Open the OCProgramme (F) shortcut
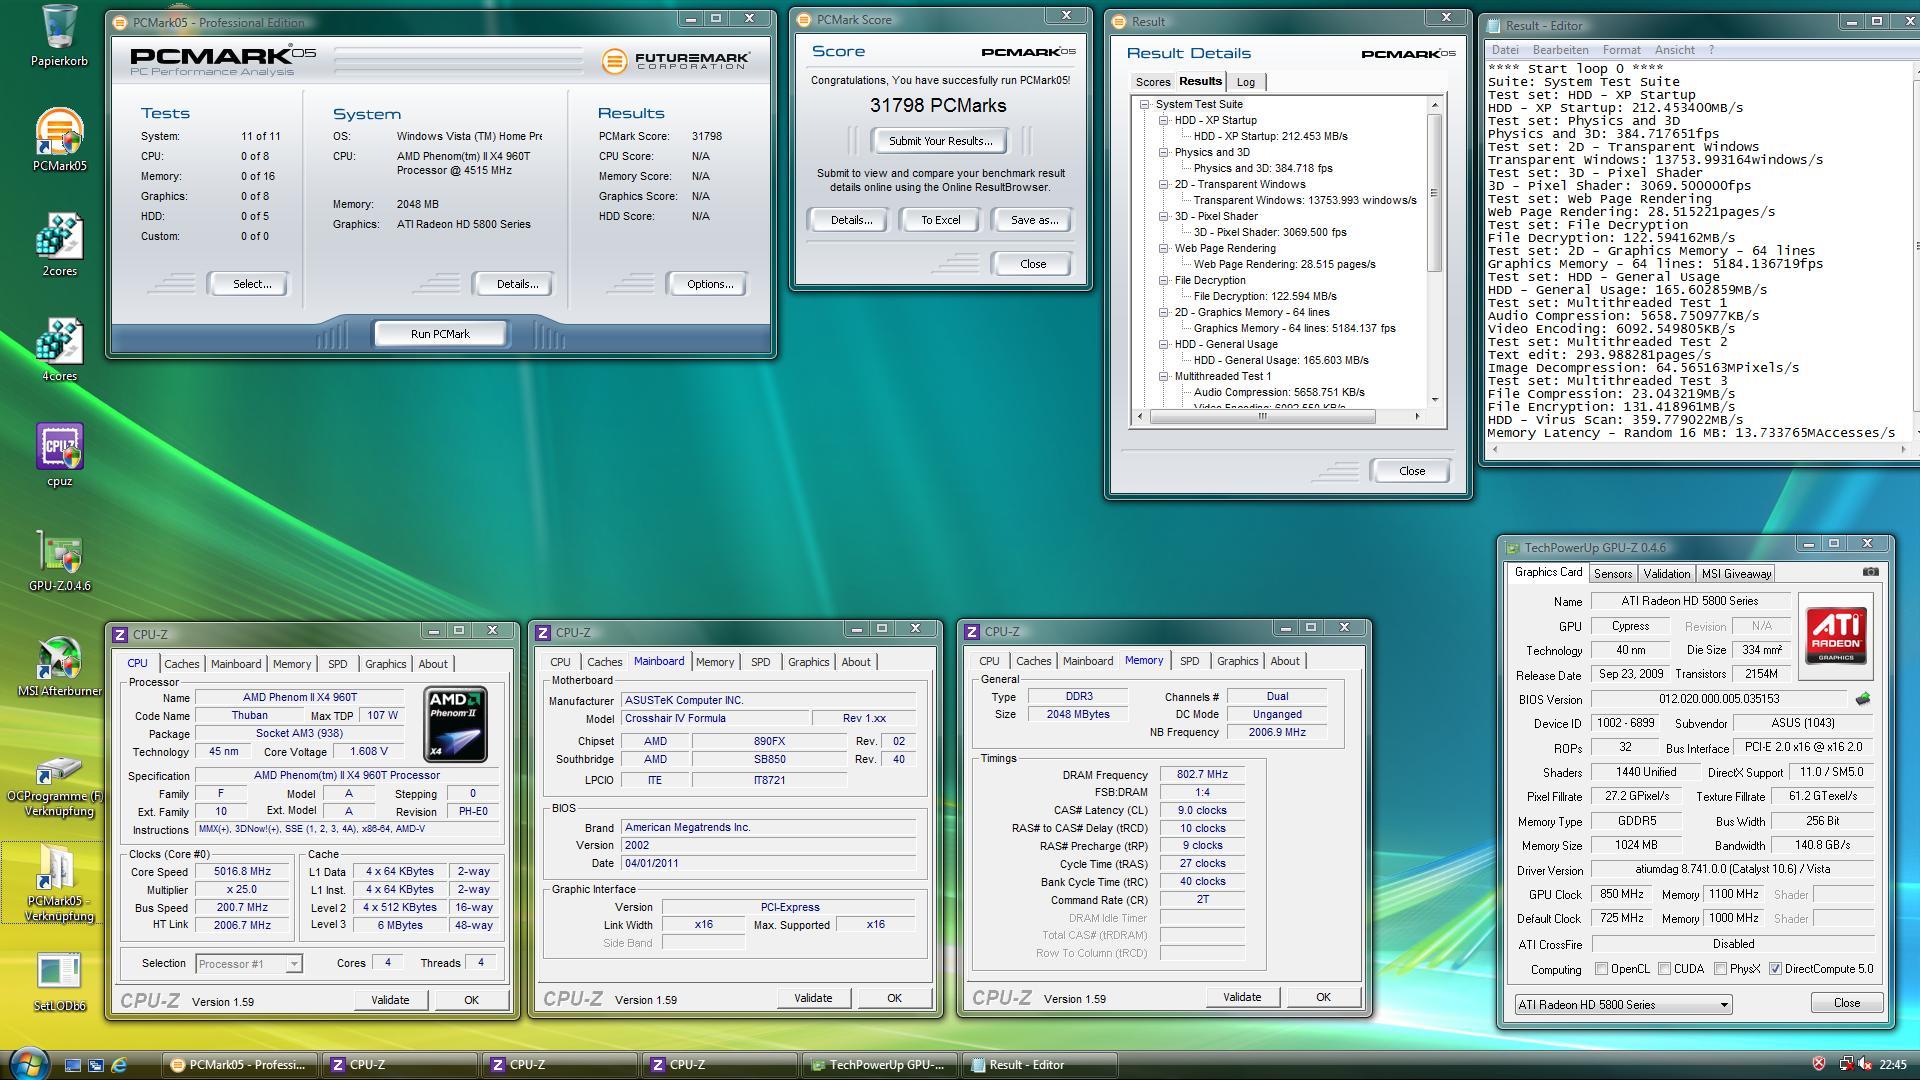This screenshot has width=1920, height=1080. (59, 785)
